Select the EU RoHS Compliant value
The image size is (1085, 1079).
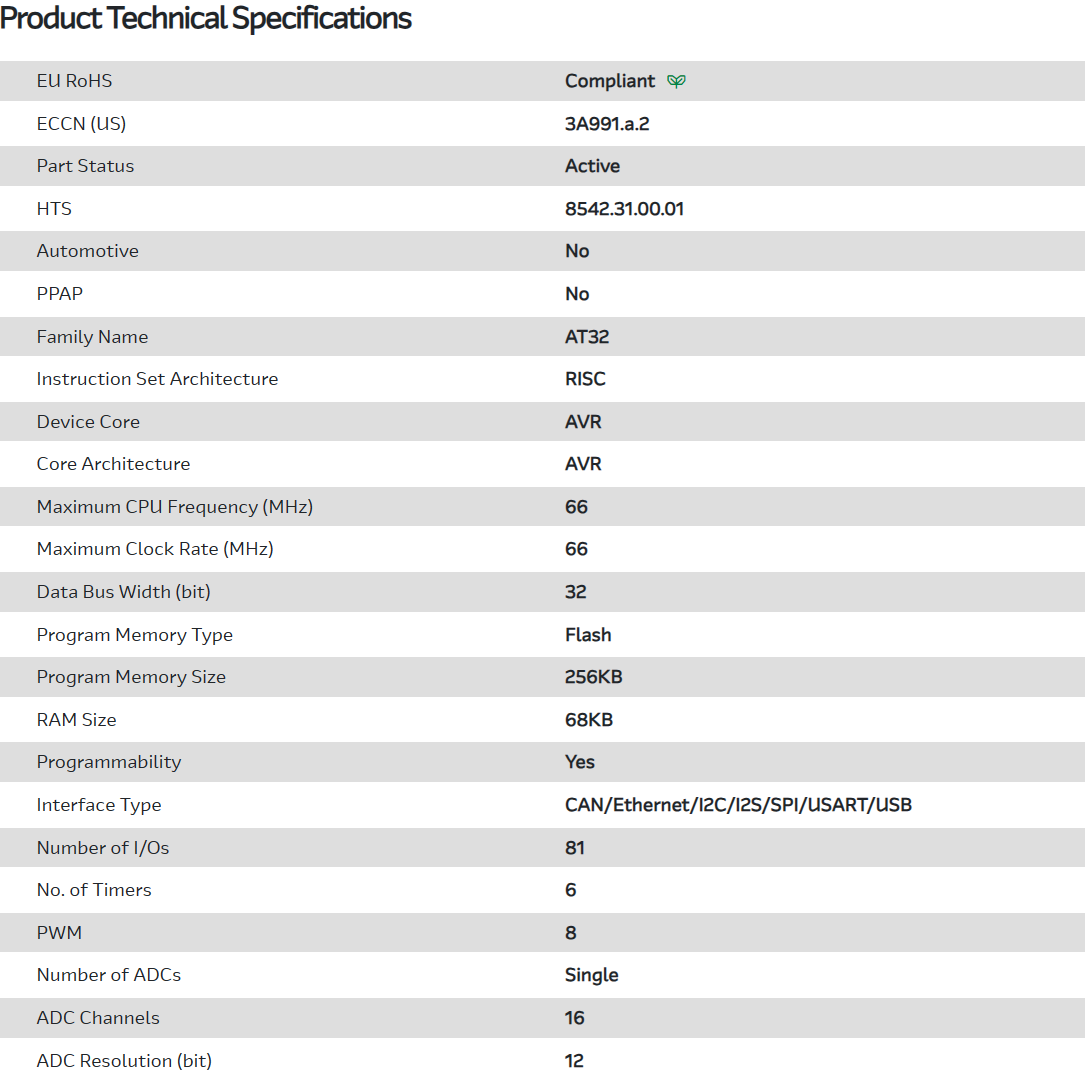pos(609,81)
